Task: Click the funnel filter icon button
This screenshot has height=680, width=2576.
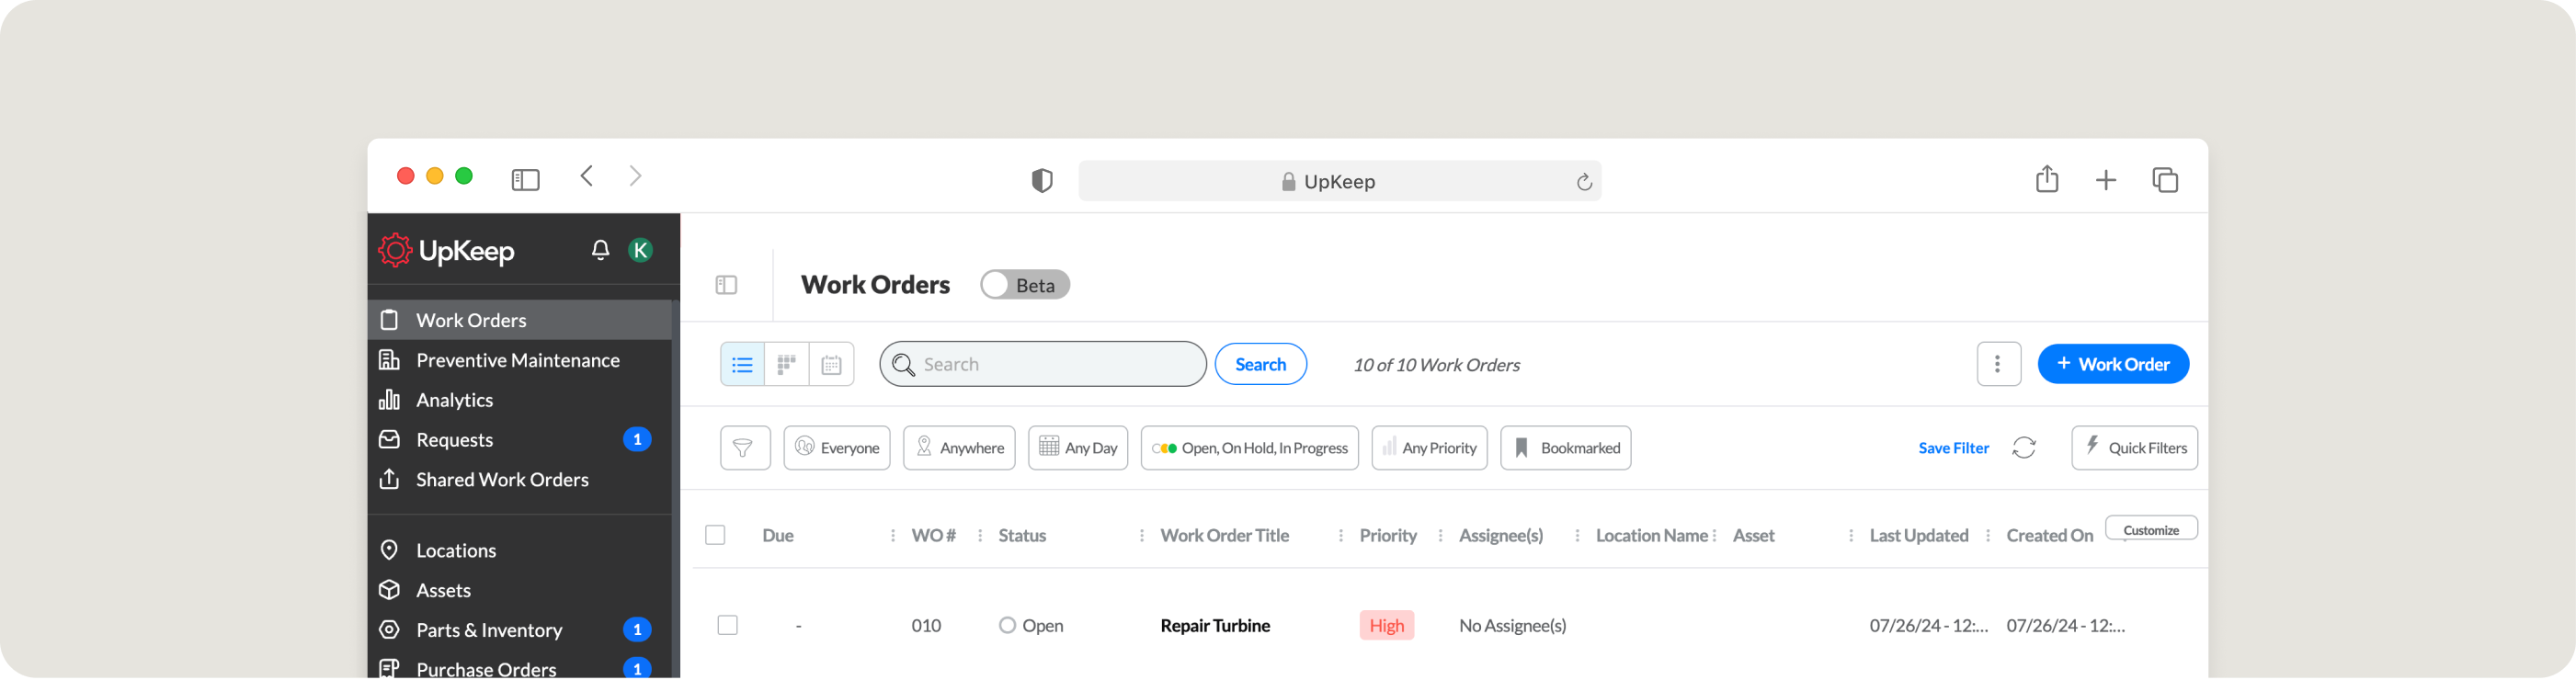Action: click(x=744, y=448)
